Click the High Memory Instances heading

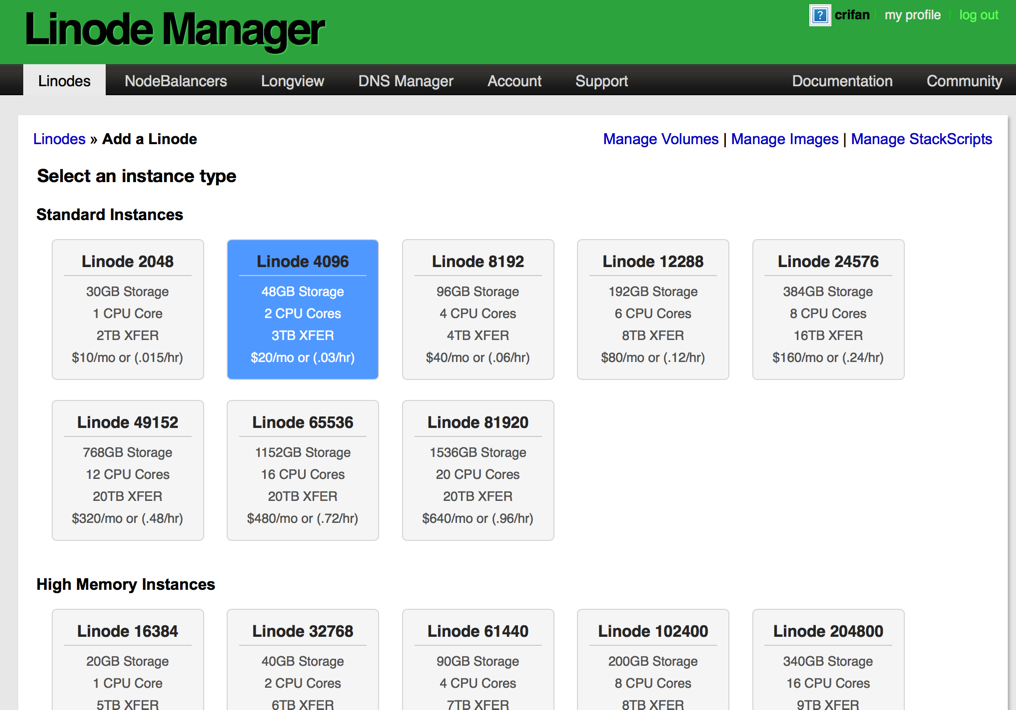click(126, 584)
